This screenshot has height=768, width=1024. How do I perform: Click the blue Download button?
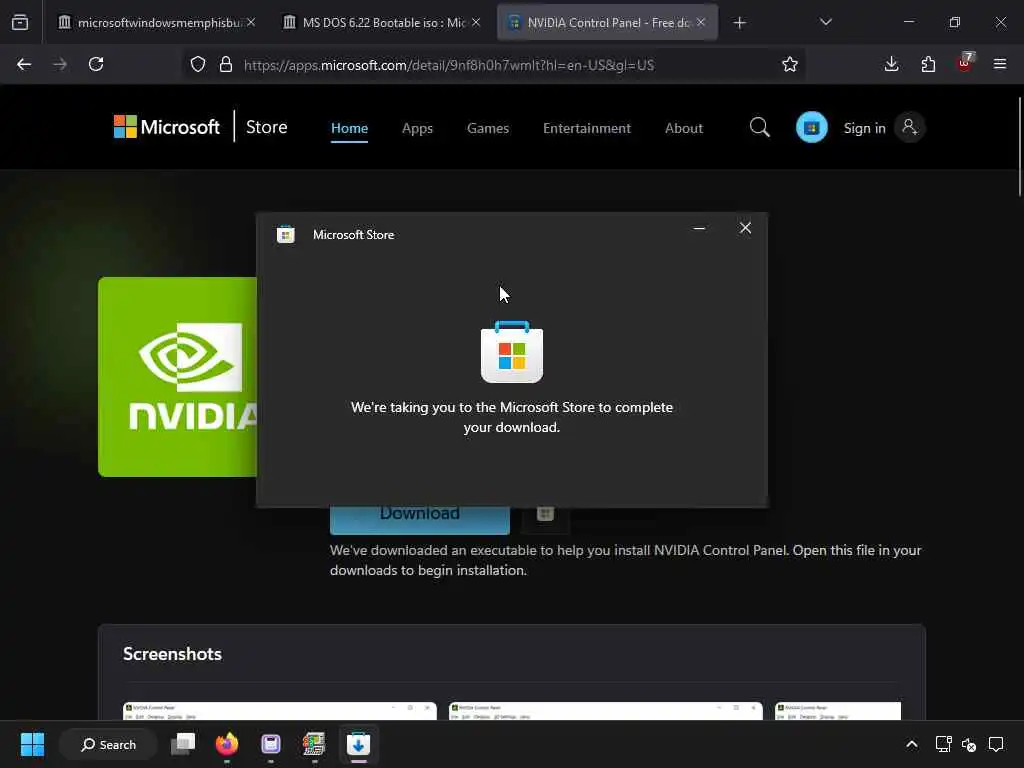(x=420, y=520)
